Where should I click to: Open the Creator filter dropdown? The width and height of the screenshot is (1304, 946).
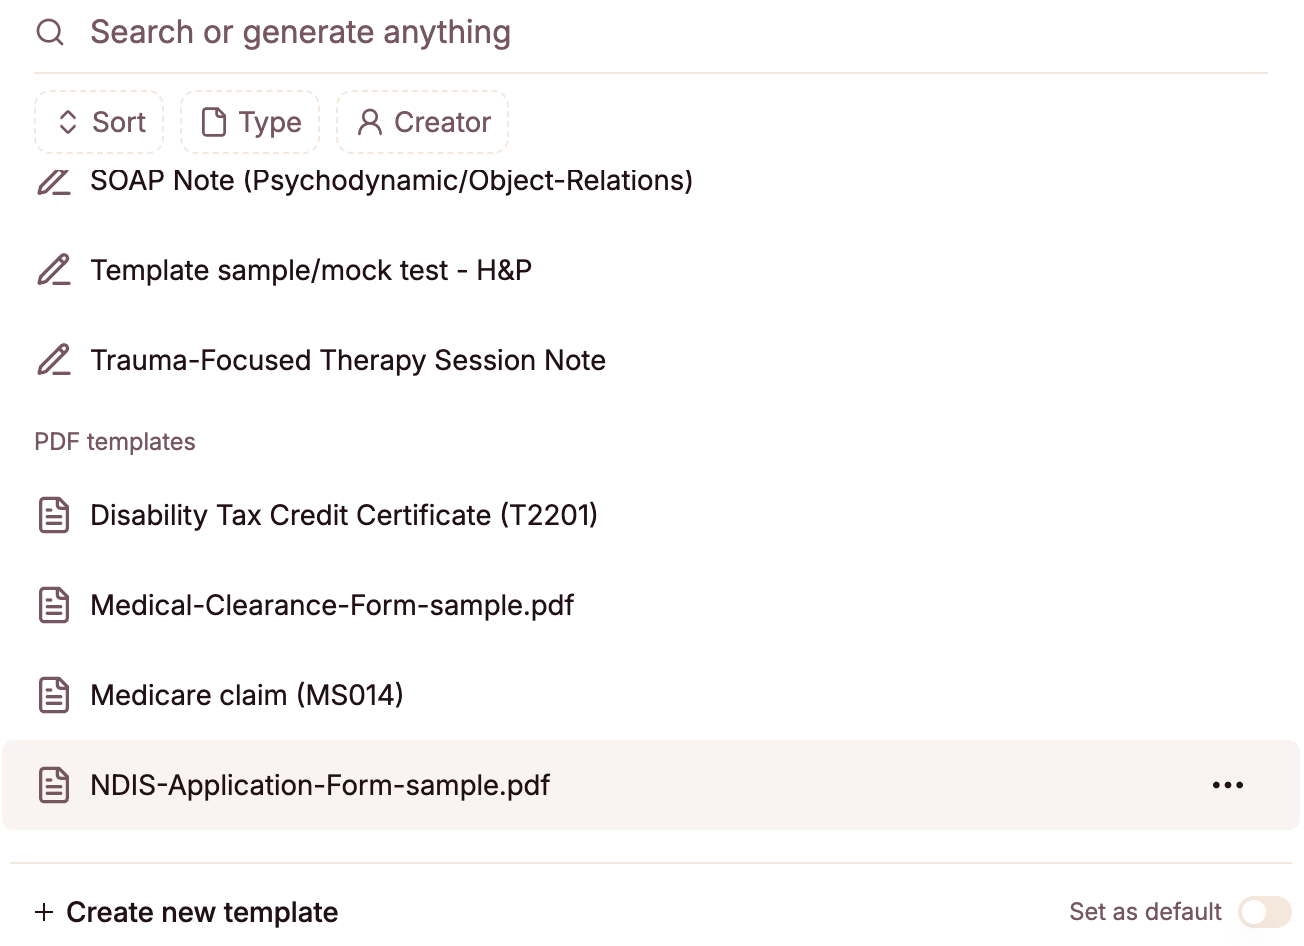click(422, 121)
